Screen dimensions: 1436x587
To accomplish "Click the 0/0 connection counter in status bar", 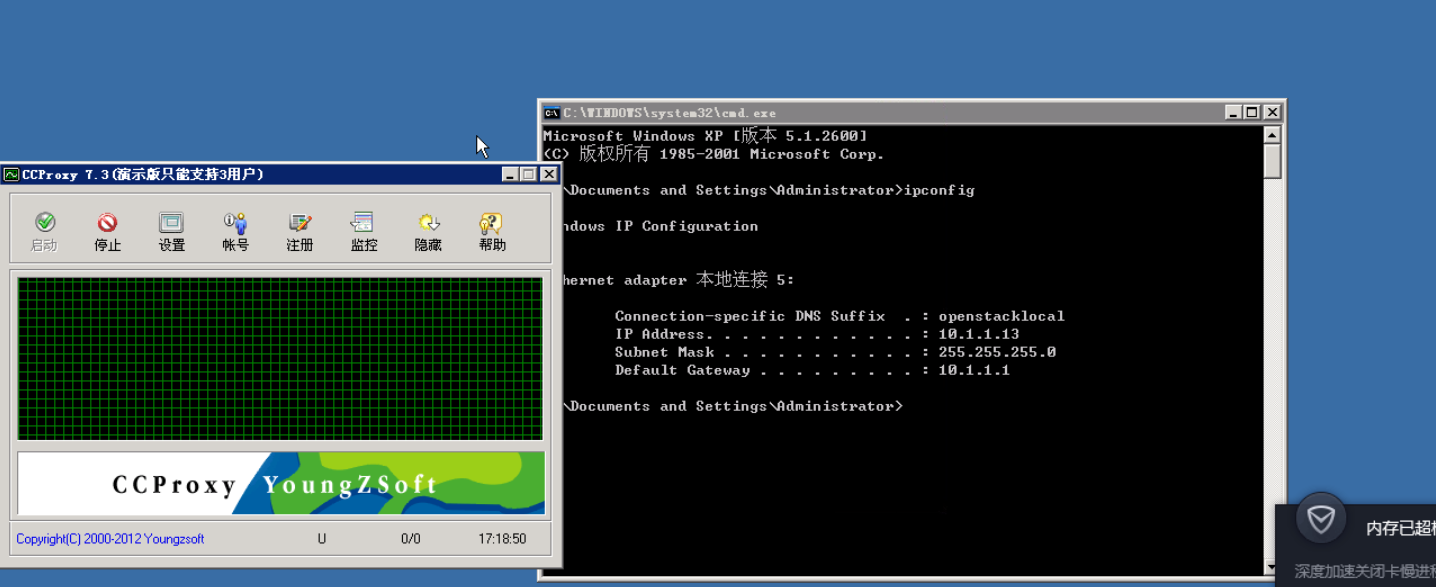I will tap(411, 539).
